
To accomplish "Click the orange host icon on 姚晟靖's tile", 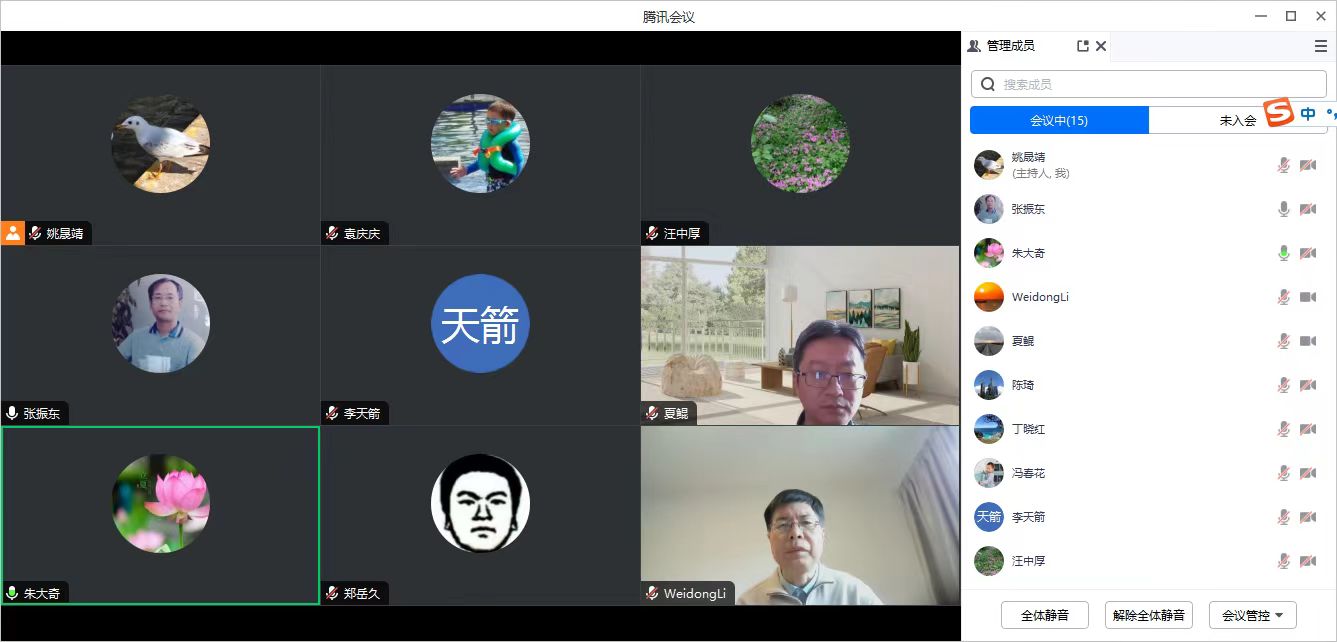I will pos(13,233).
